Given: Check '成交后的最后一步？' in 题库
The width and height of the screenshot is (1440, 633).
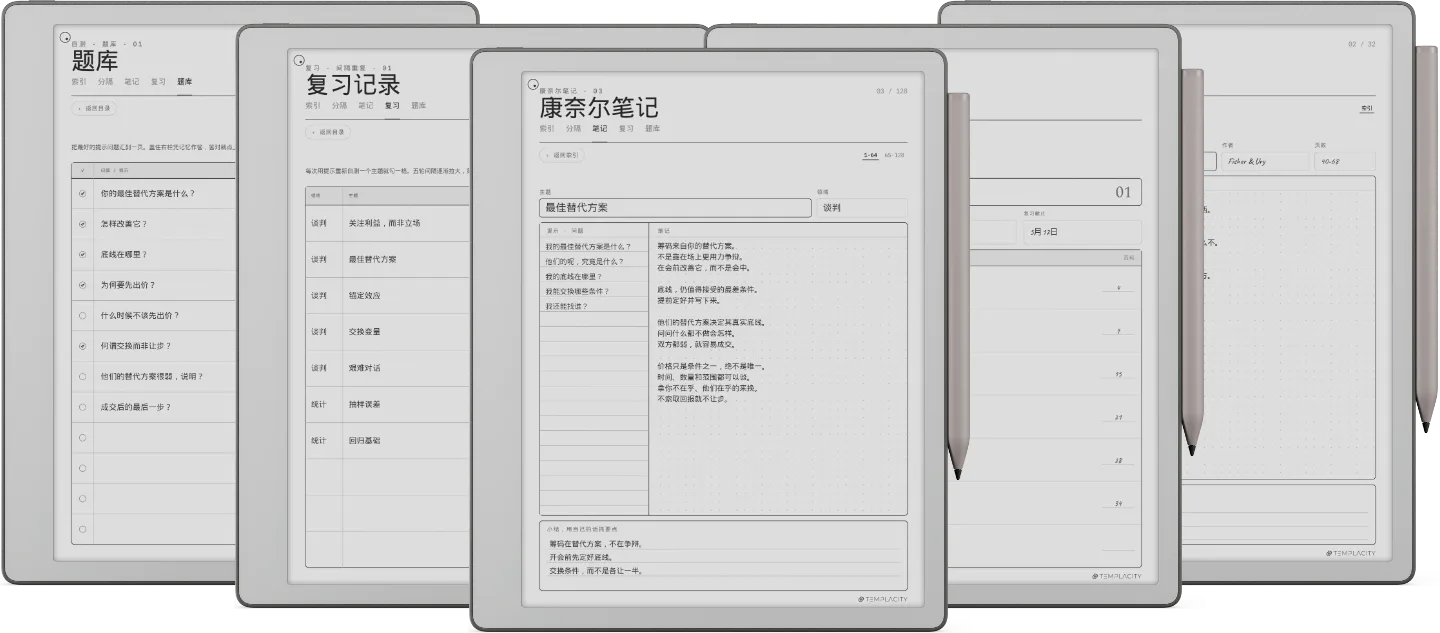Looking at the screenshot, I should click(82, 407).
